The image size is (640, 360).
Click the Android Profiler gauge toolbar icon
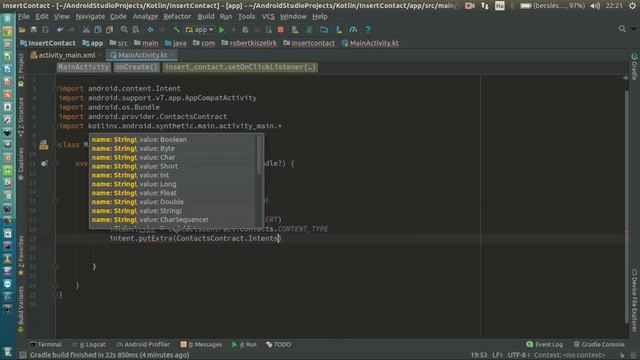tap(353, 30)
